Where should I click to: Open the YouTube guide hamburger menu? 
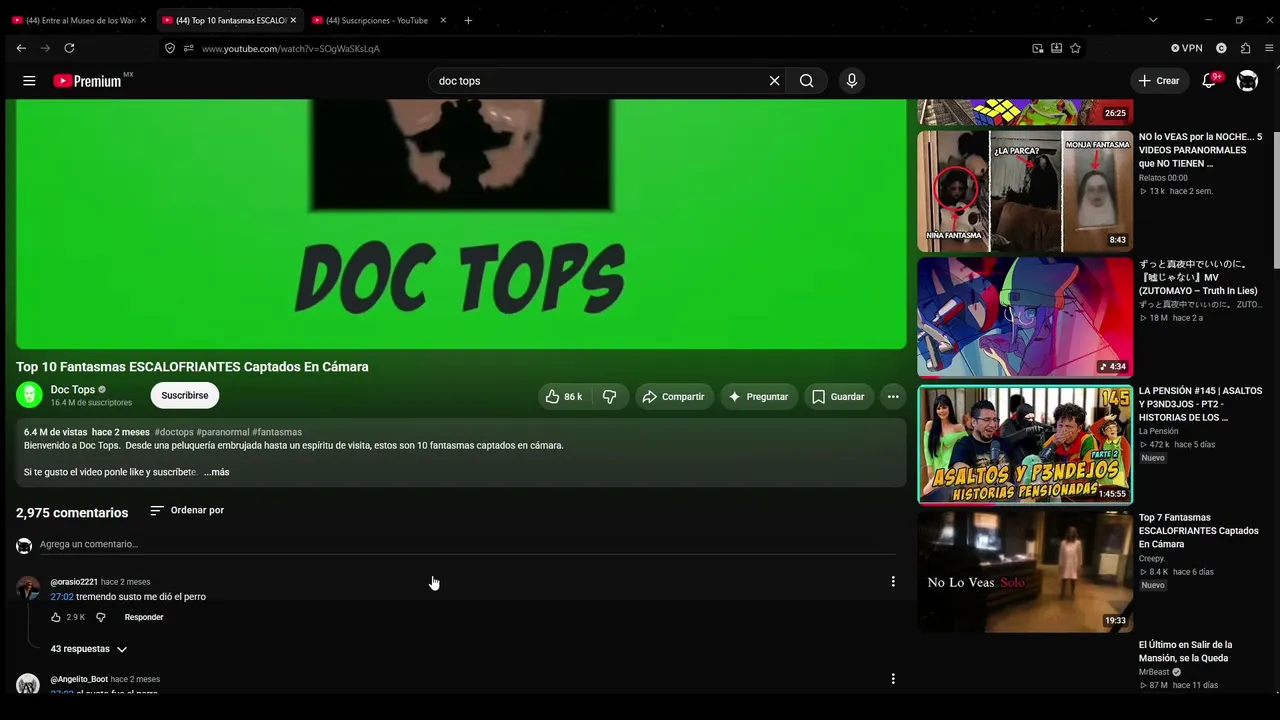point(29,81)
